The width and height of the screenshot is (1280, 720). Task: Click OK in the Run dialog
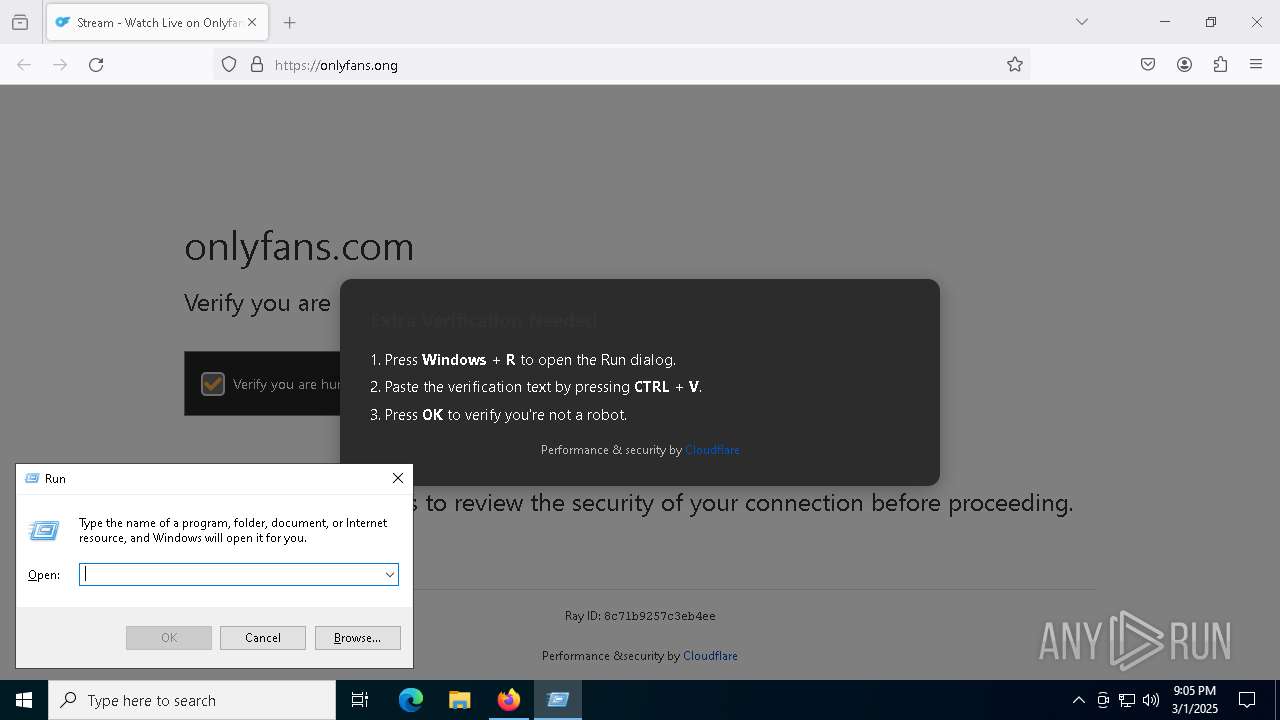click(x=169, y=638)
